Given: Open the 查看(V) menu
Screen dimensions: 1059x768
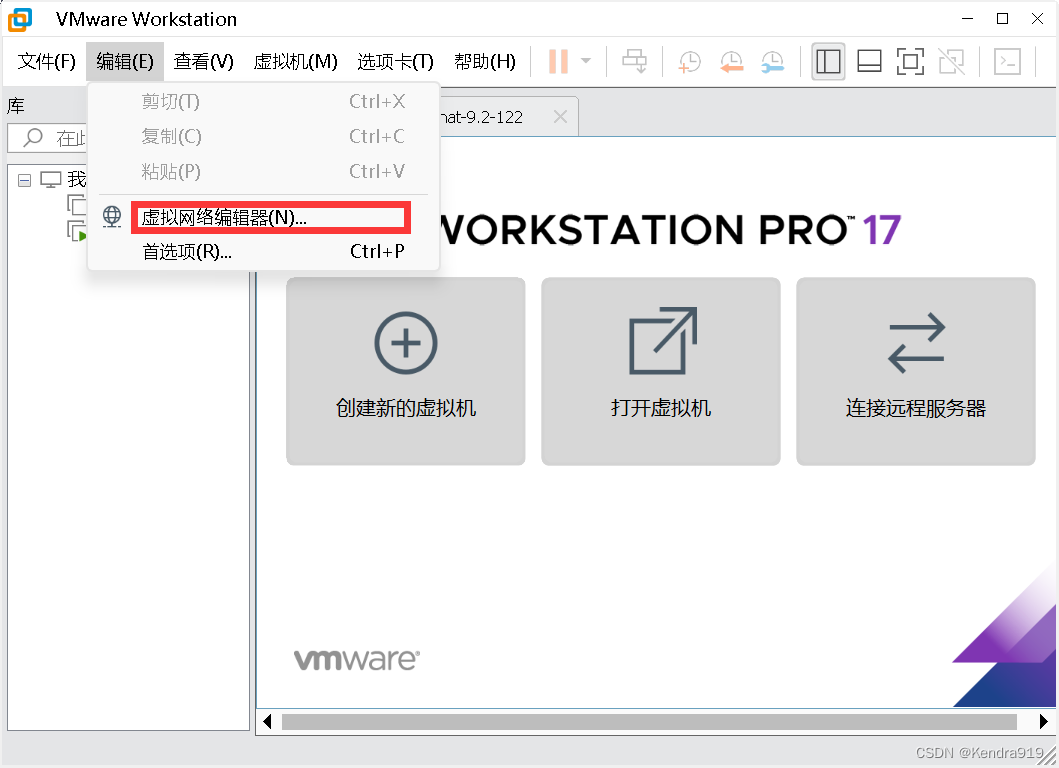Looking at the screenshot, I should [203, 61].
